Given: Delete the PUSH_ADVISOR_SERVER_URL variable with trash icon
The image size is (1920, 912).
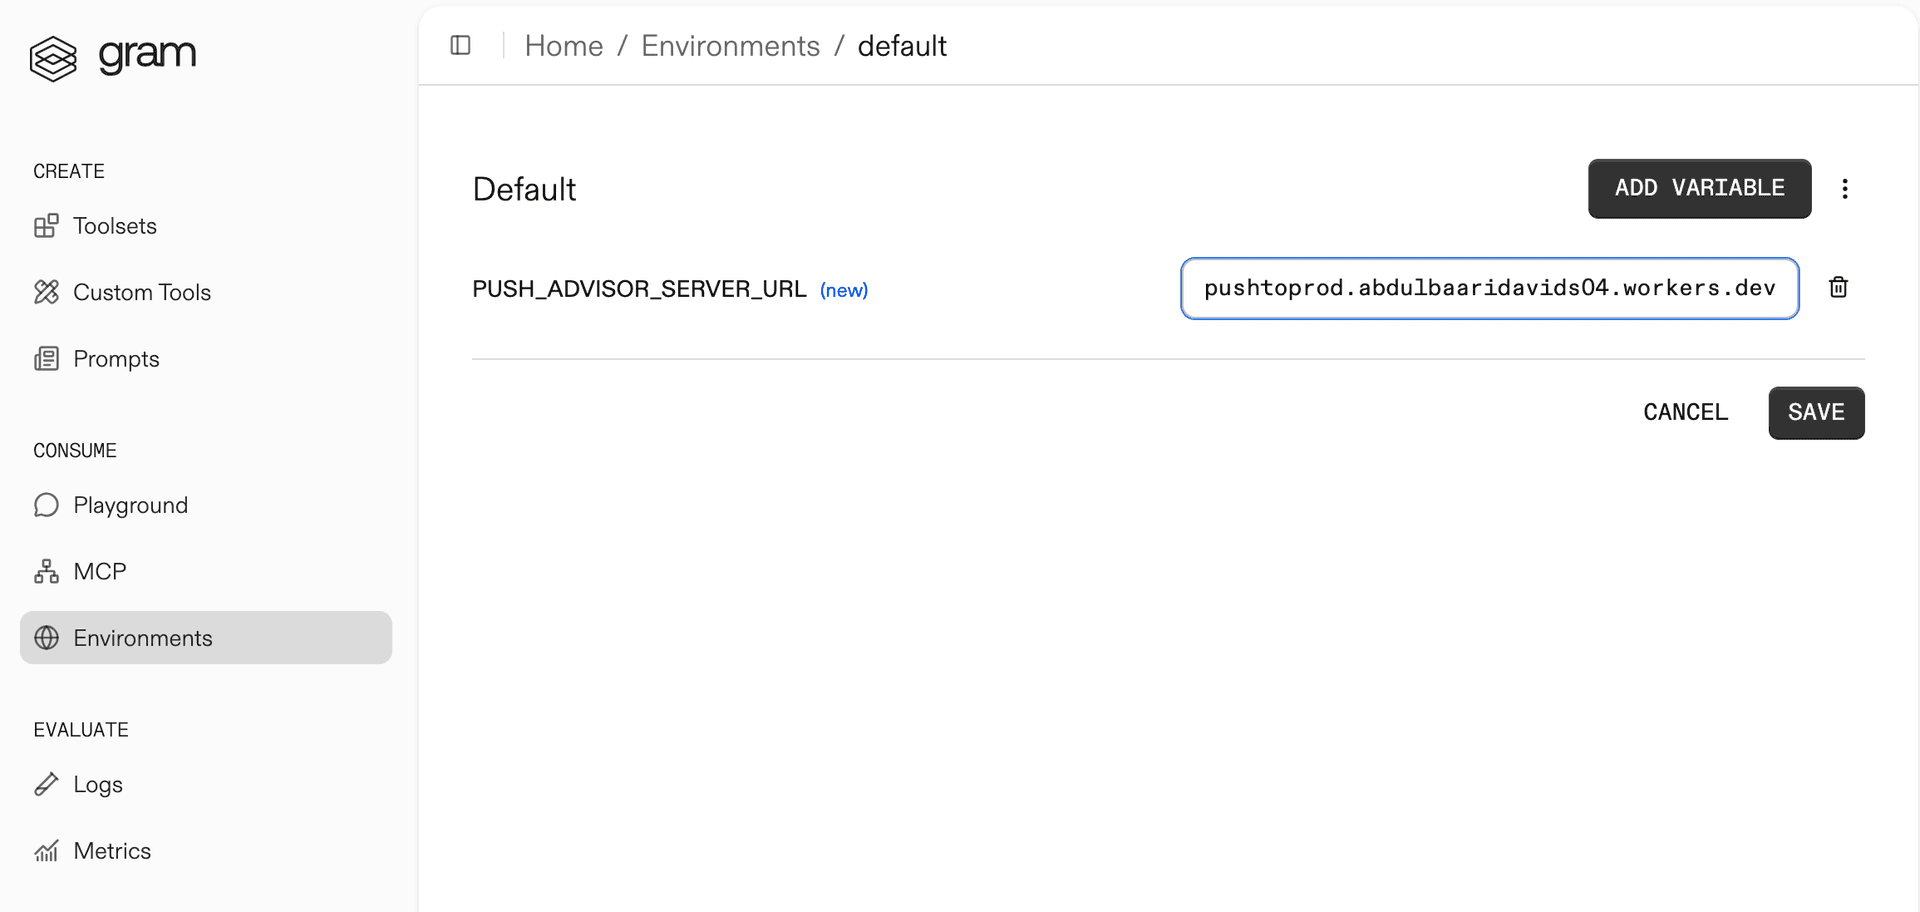Looking at the screenshot, I should (x=1839, y=288).
